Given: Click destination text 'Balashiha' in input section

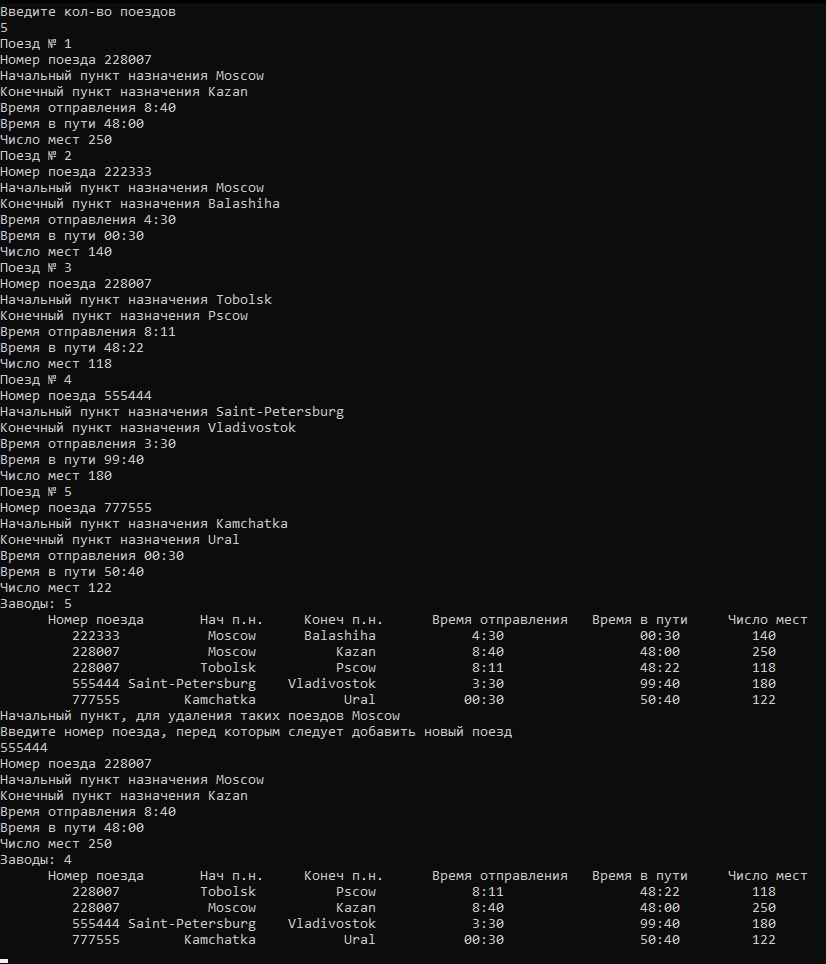Looking at the screenshot, I should click(243, 203).
